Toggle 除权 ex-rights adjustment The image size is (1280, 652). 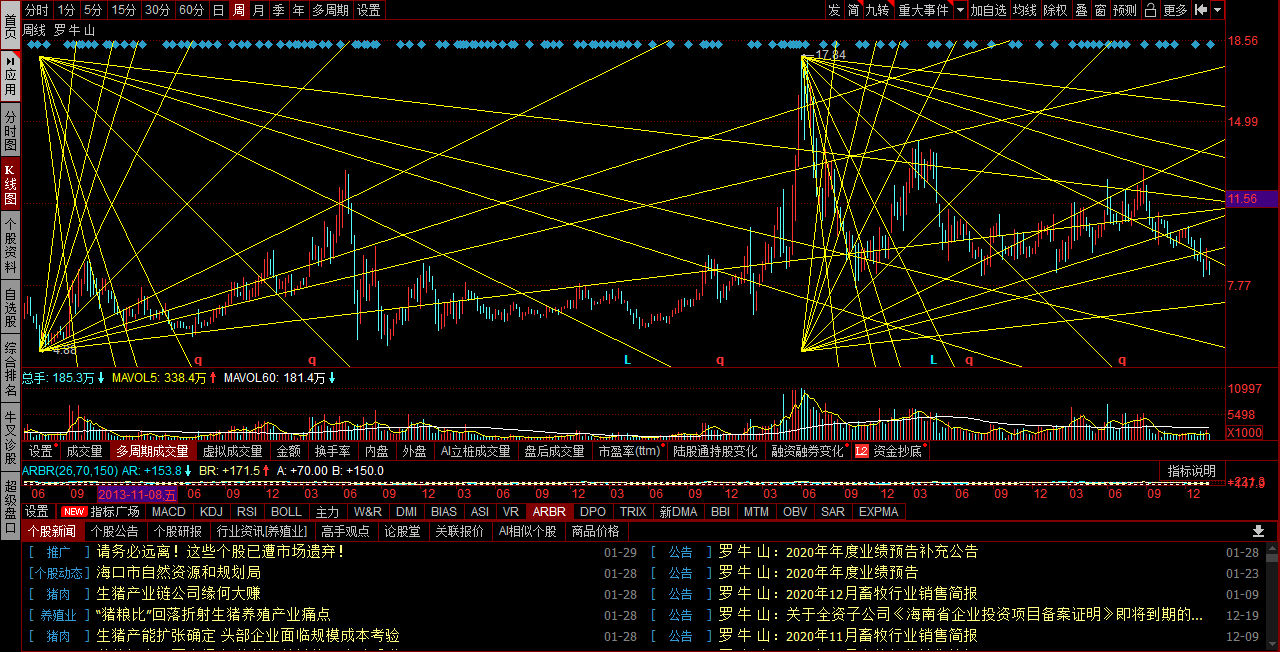pyautogui.click(x=1055, y=10)
